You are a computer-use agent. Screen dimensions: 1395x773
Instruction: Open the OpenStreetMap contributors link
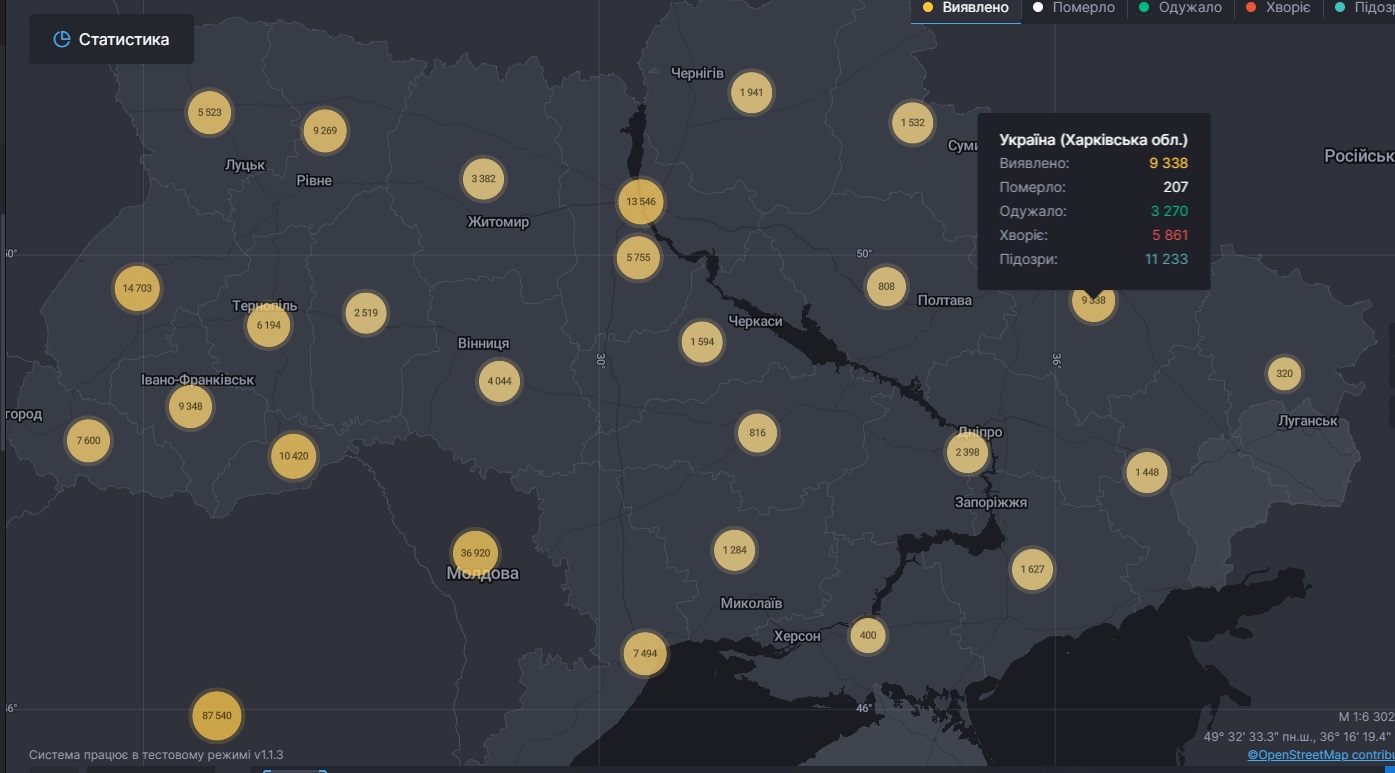(1320, 755)
